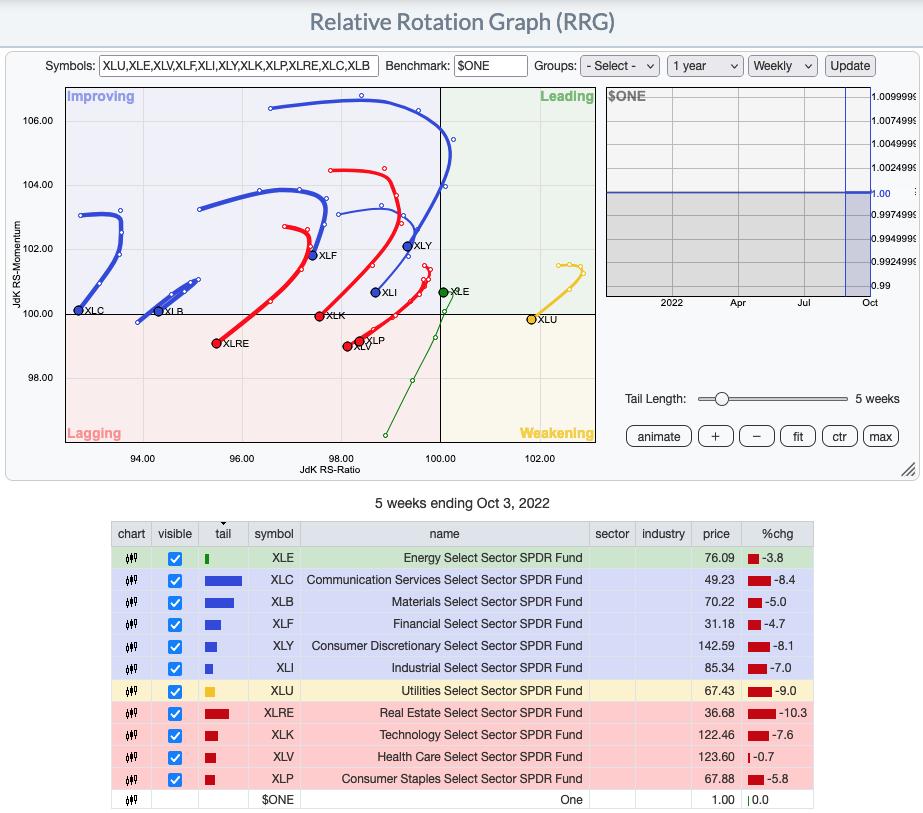Viewport: 923px width, 813px height.
Task: Toggle visible checkbox for XLF
Action: (175, 625)
